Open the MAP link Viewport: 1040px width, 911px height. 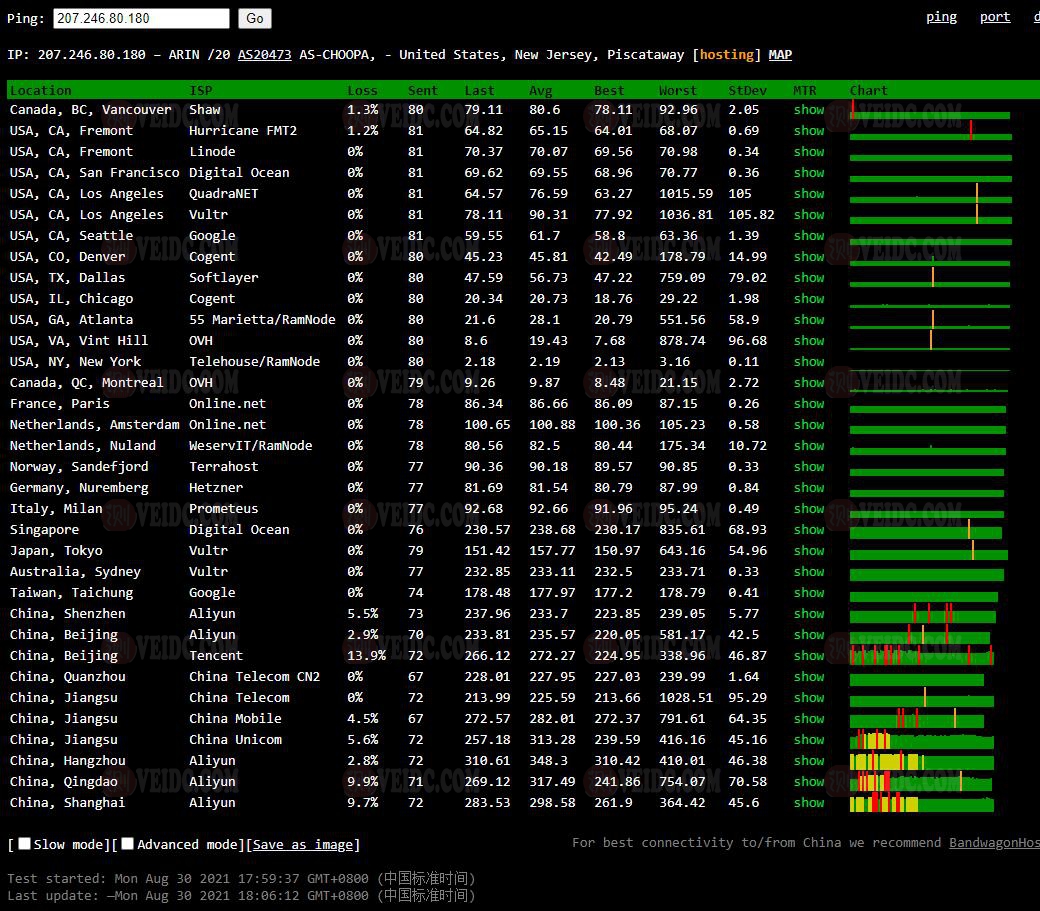(x=780, y=54)
